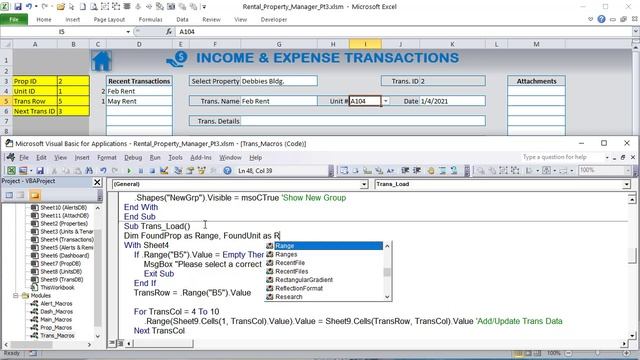Select ThisWorkbook in project tree
Screen dimensions: 640x360
coord(57,287)
